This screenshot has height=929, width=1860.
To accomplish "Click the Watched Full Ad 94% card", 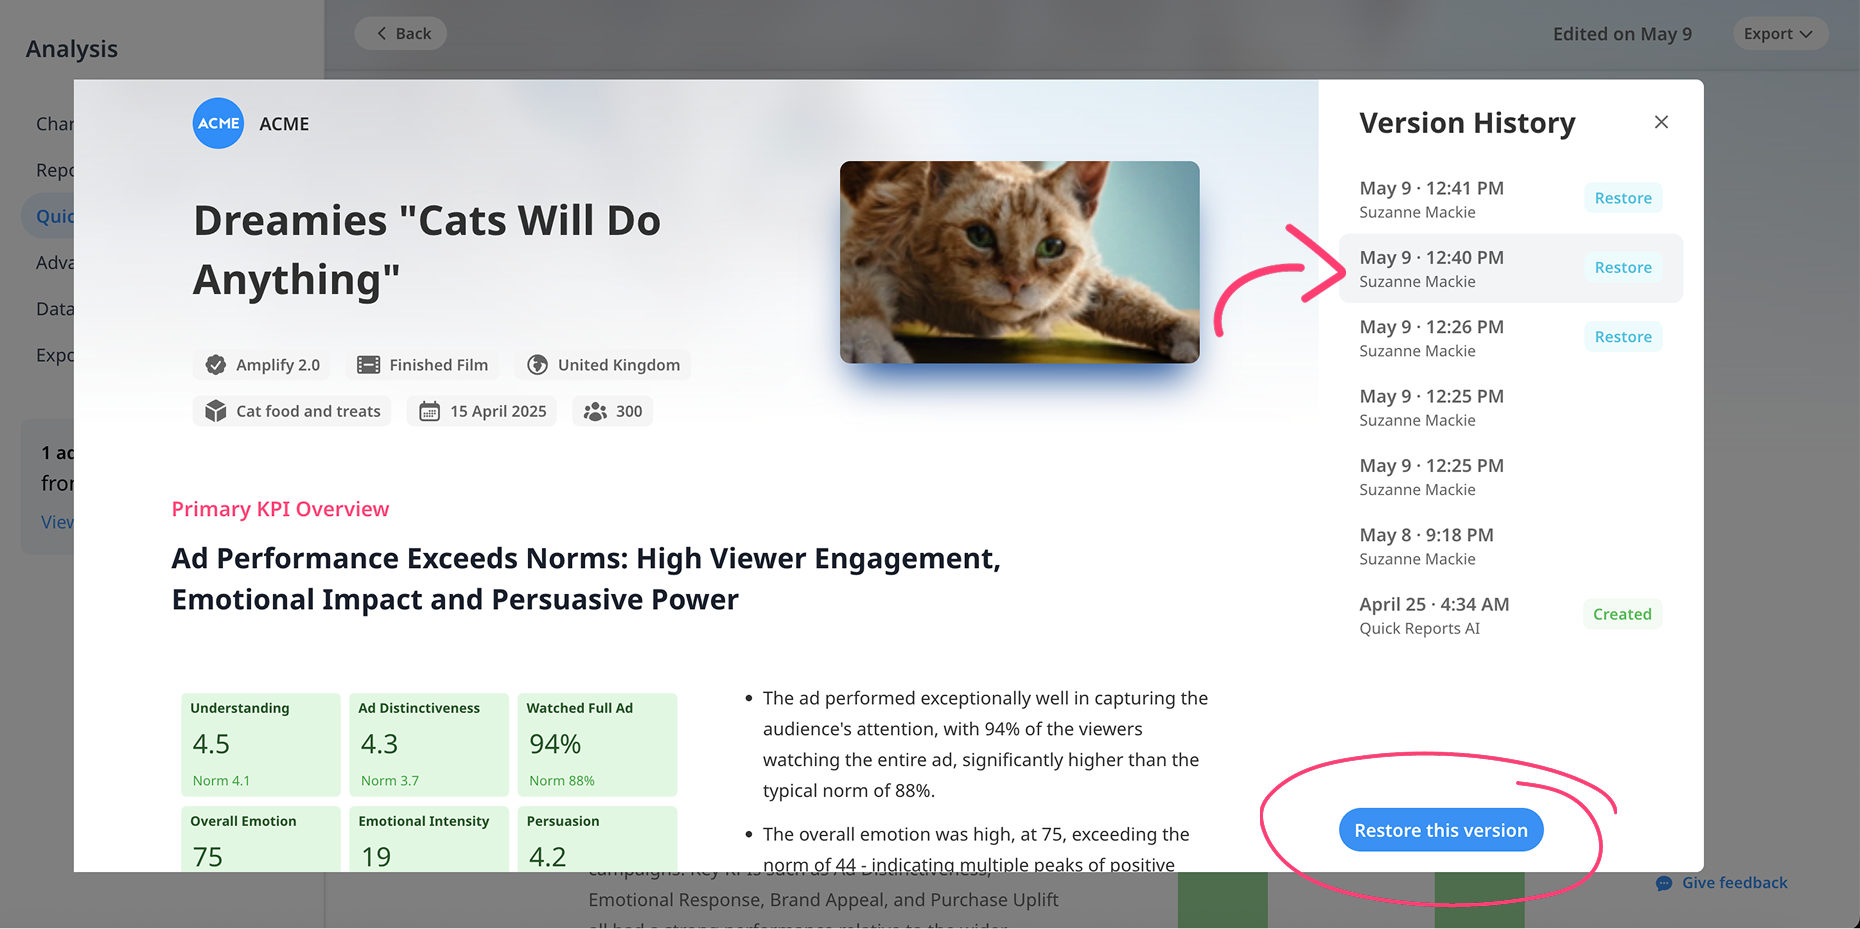I will (x=597, y=745).
